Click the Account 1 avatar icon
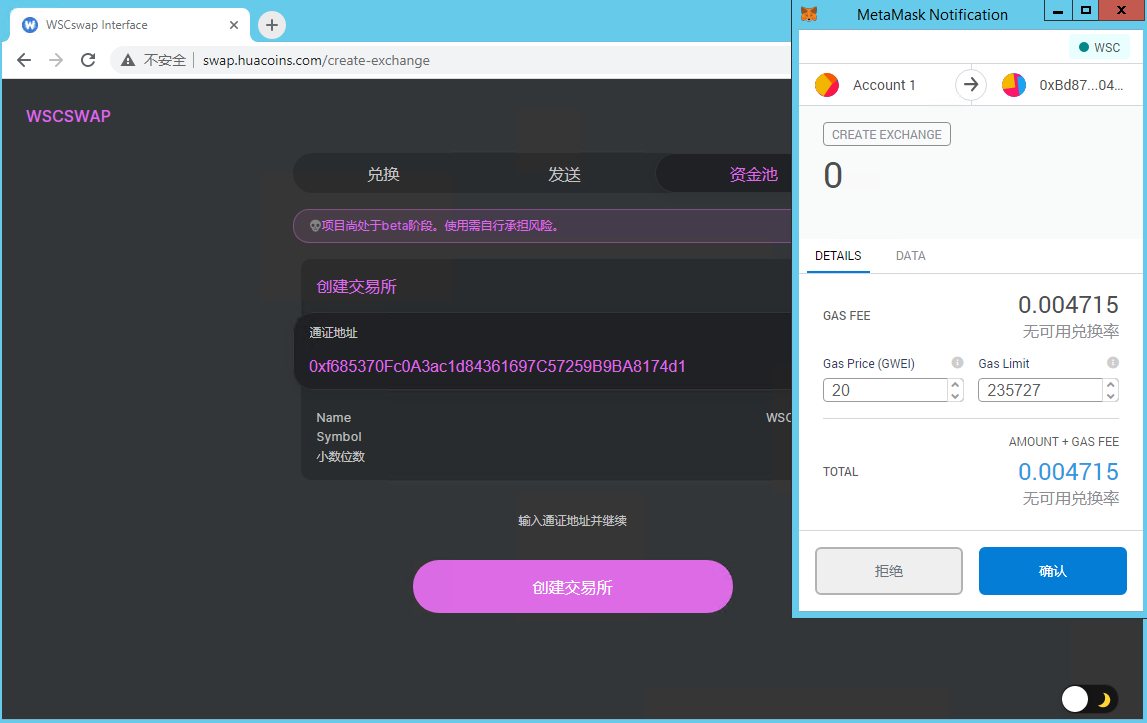This screenshot has height=723, width=1147. click(x=827, y=85)
